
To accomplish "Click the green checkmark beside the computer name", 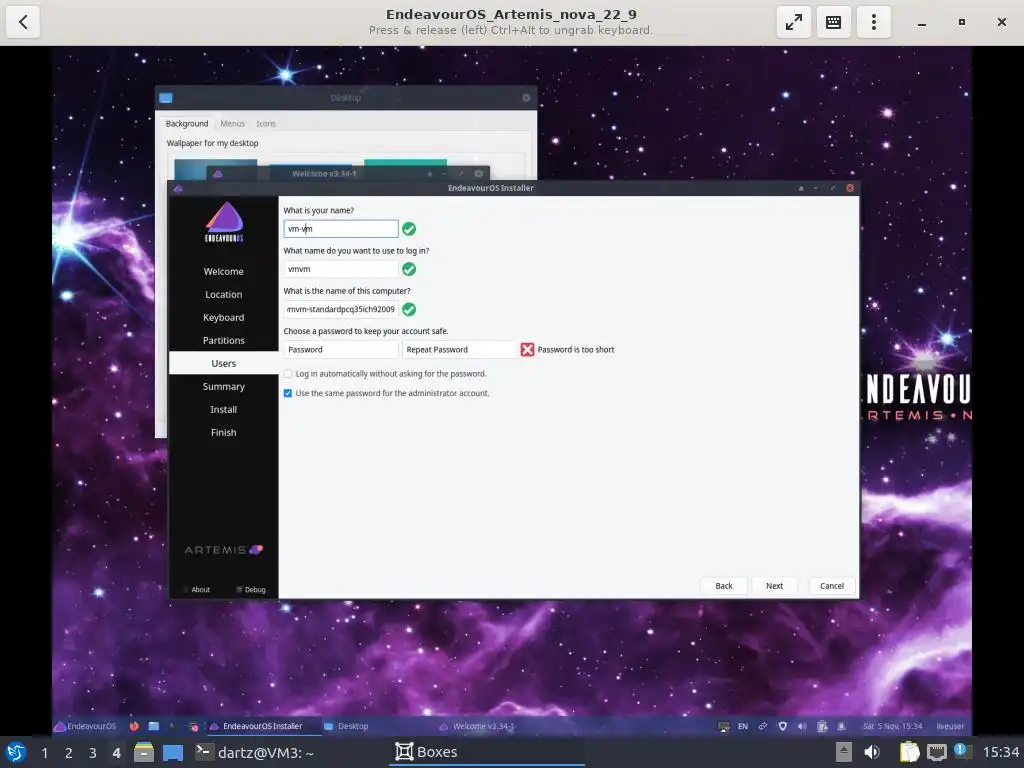I will click(409, 310).
